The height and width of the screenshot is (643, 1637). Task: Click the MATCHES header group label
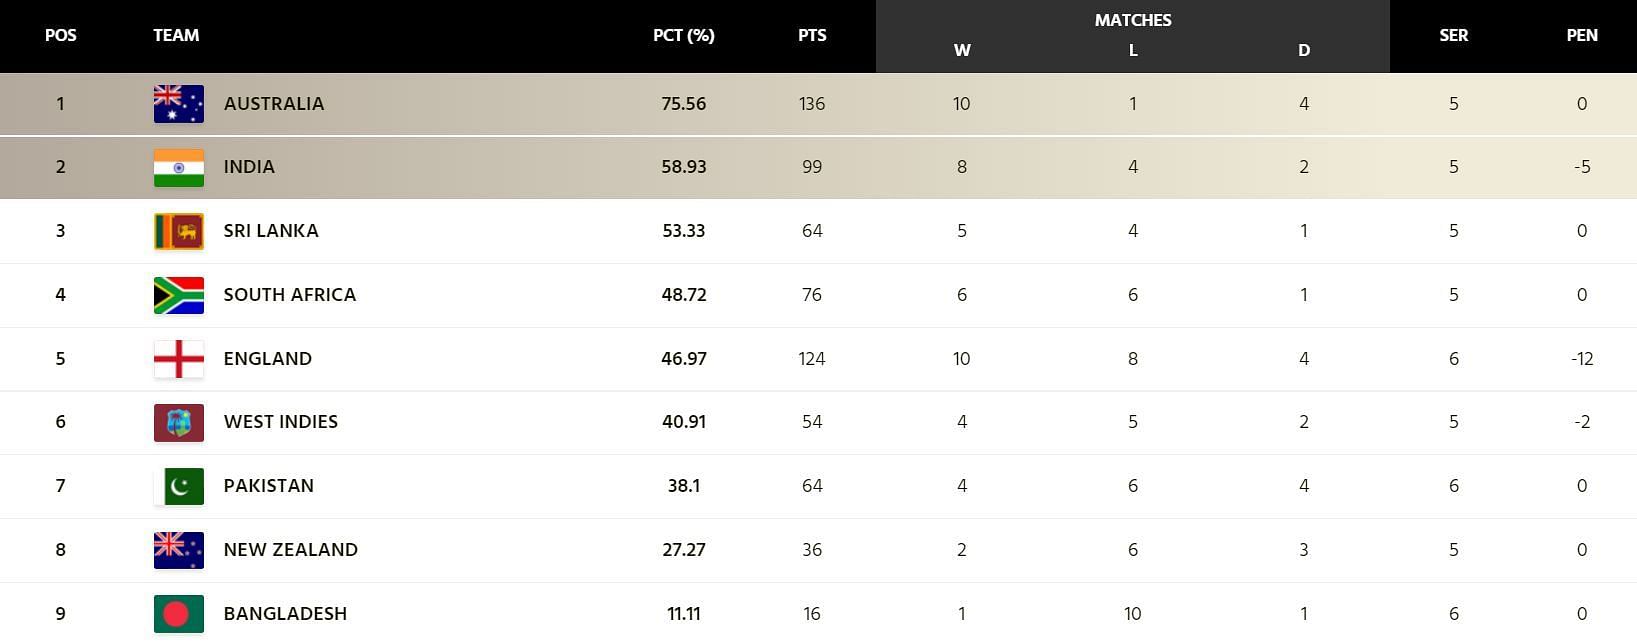[1133, 20]
